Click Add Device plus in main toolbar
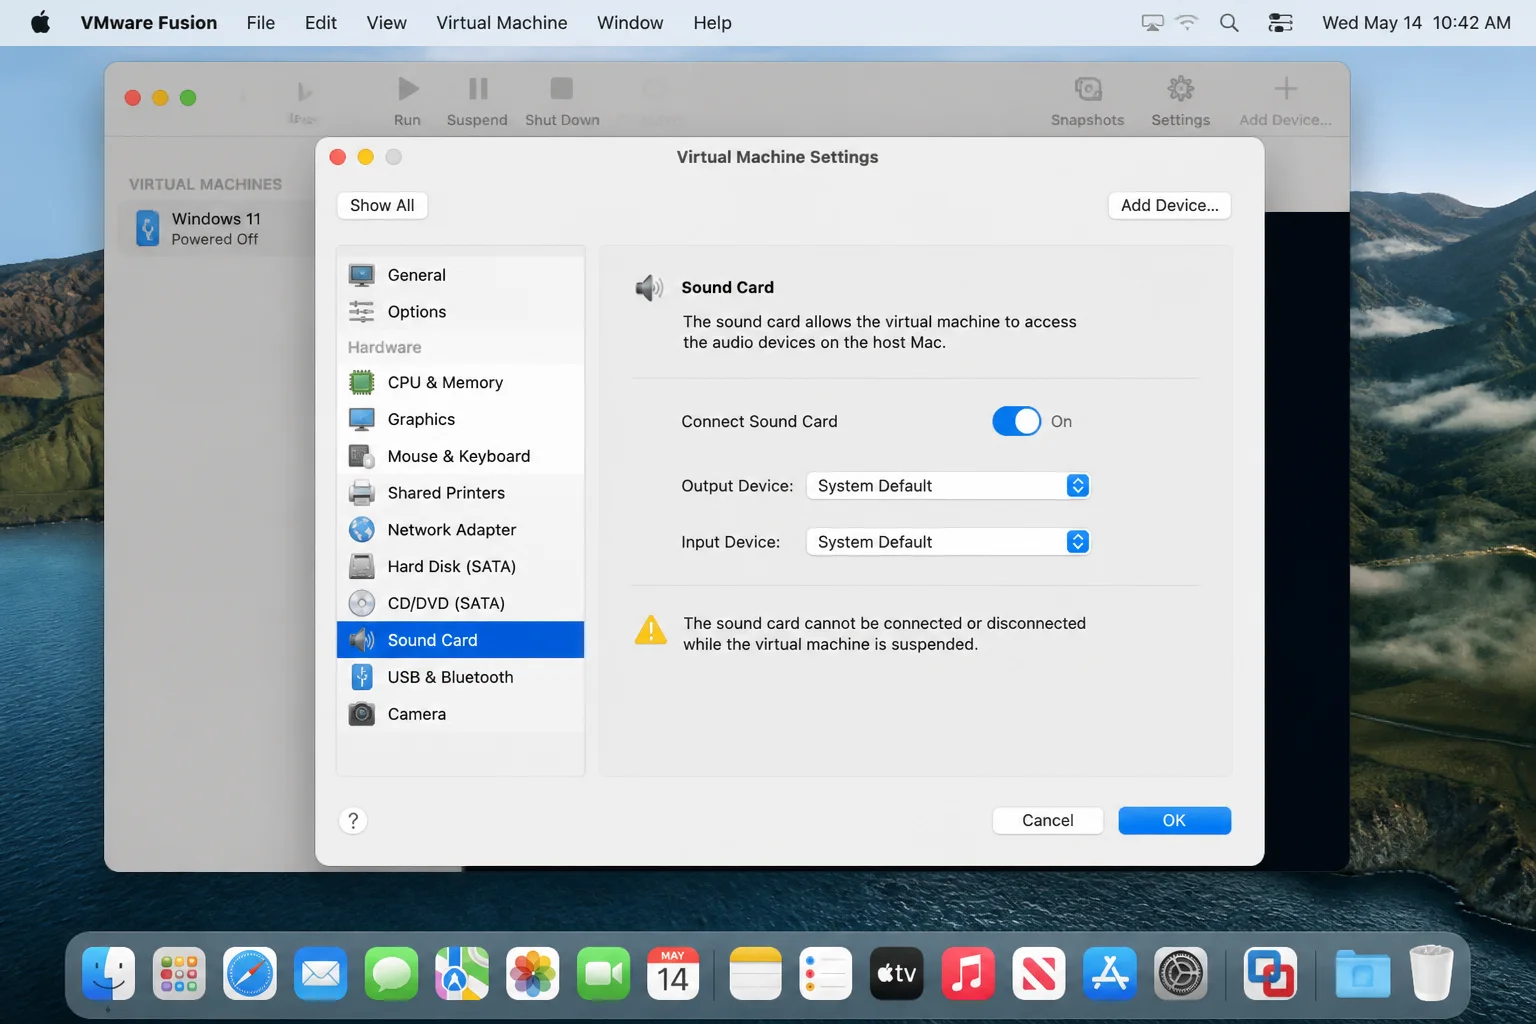The width and height of the screenshot is (1536, 1024). point(1285,101)
